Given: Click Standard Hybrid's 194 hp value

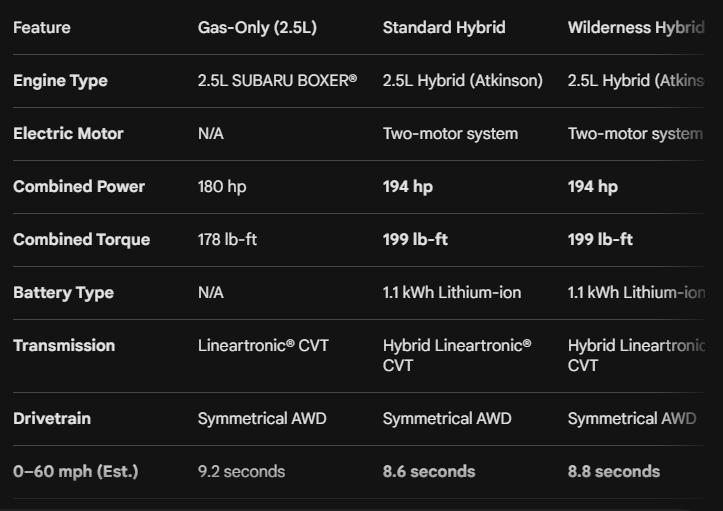Looking at the screenshot, I should click(408, 187).
